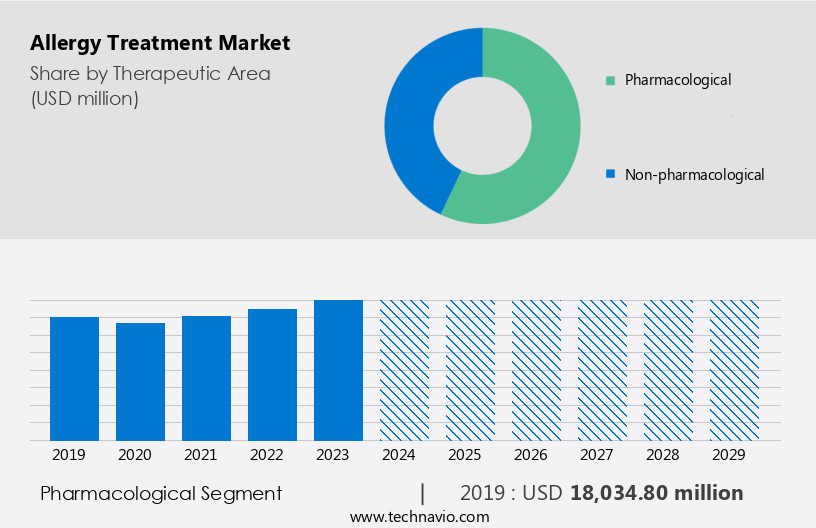The width and height of the screenshot is (816, 528).
Task: Select the 2022 bar in the chart
Action: pyautogui.click(x=272, y=374)
